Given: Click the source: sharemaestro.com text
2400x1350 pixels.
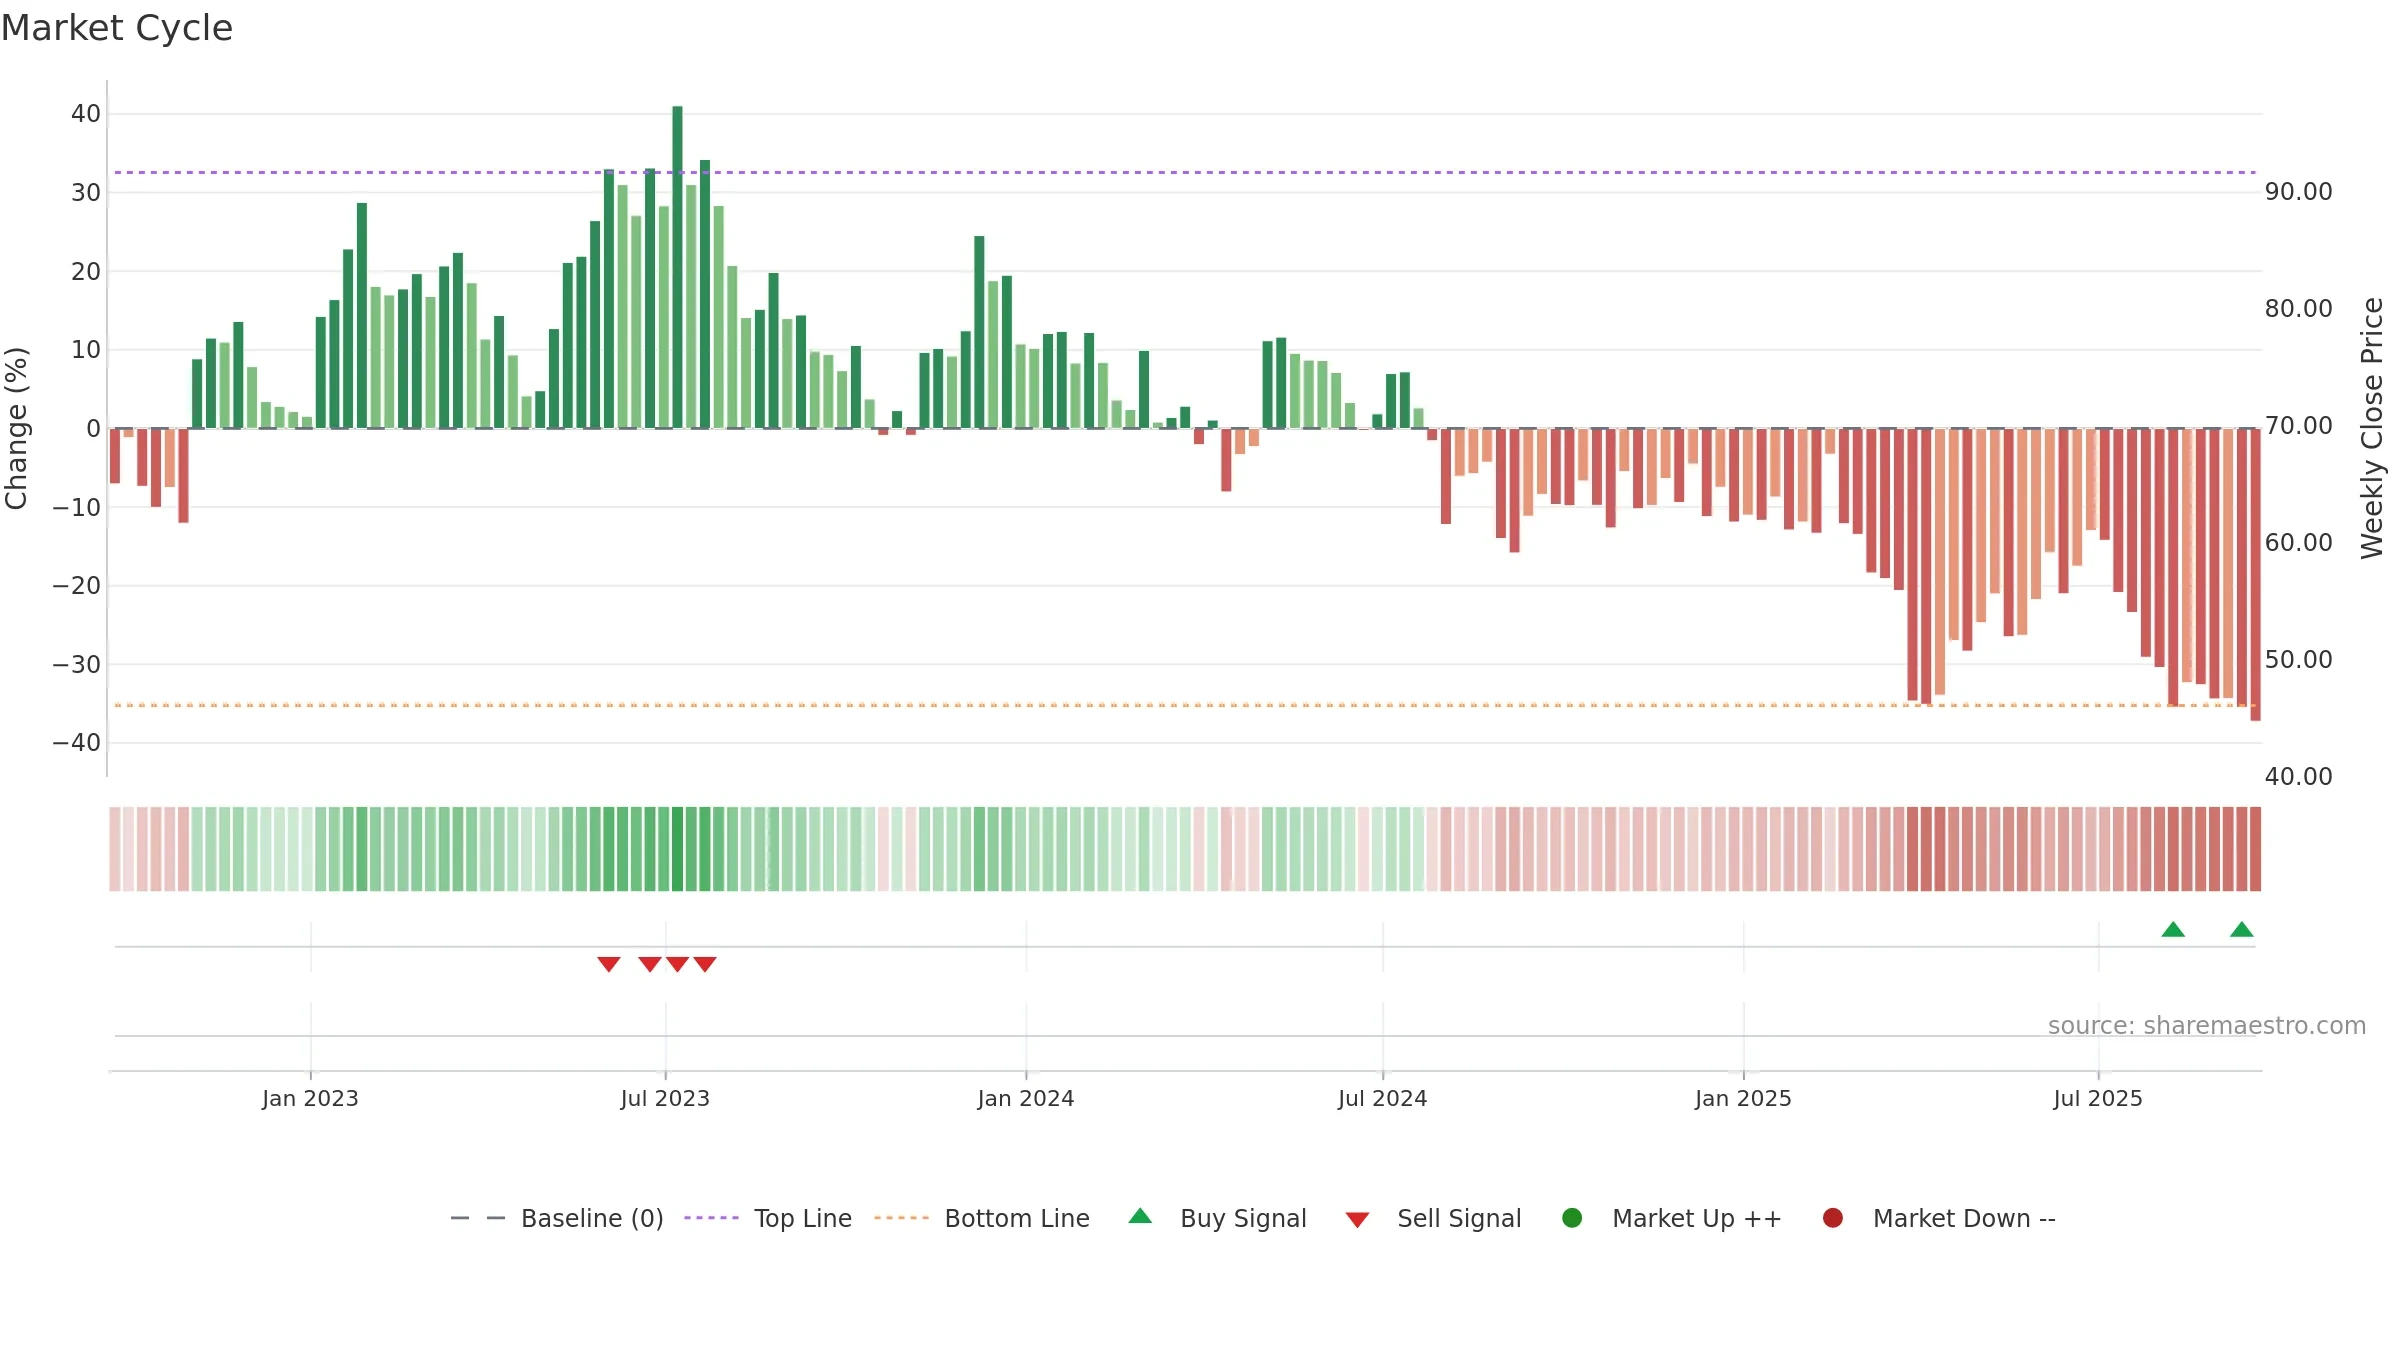Looking at the screenshot, I should point(2207,1025).
